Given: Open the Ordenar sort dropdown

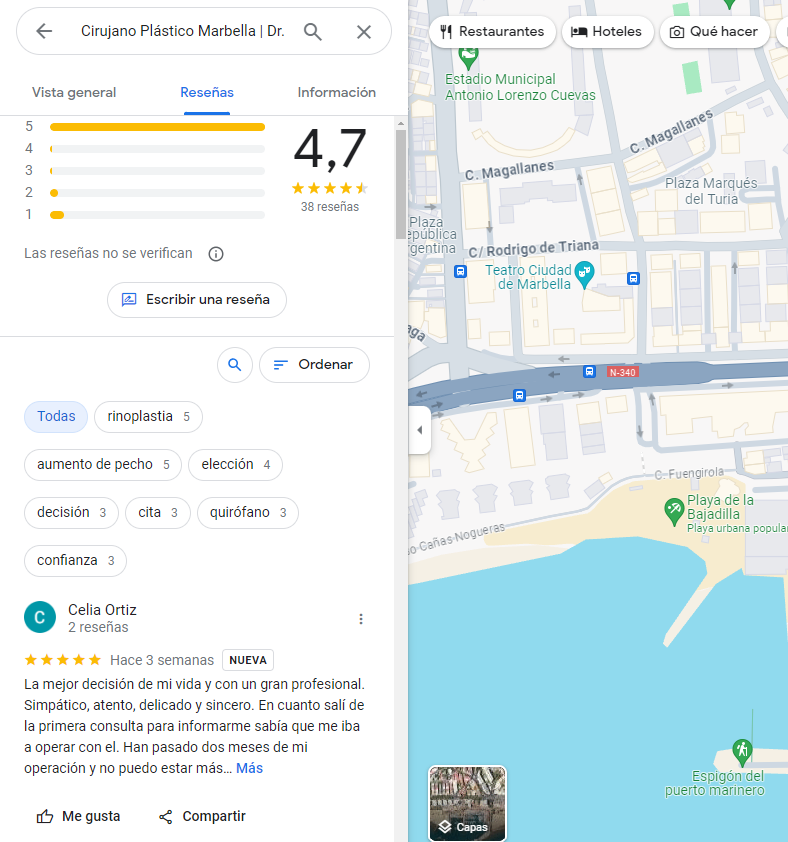Looking at the screenshot, I should point(314,365).
